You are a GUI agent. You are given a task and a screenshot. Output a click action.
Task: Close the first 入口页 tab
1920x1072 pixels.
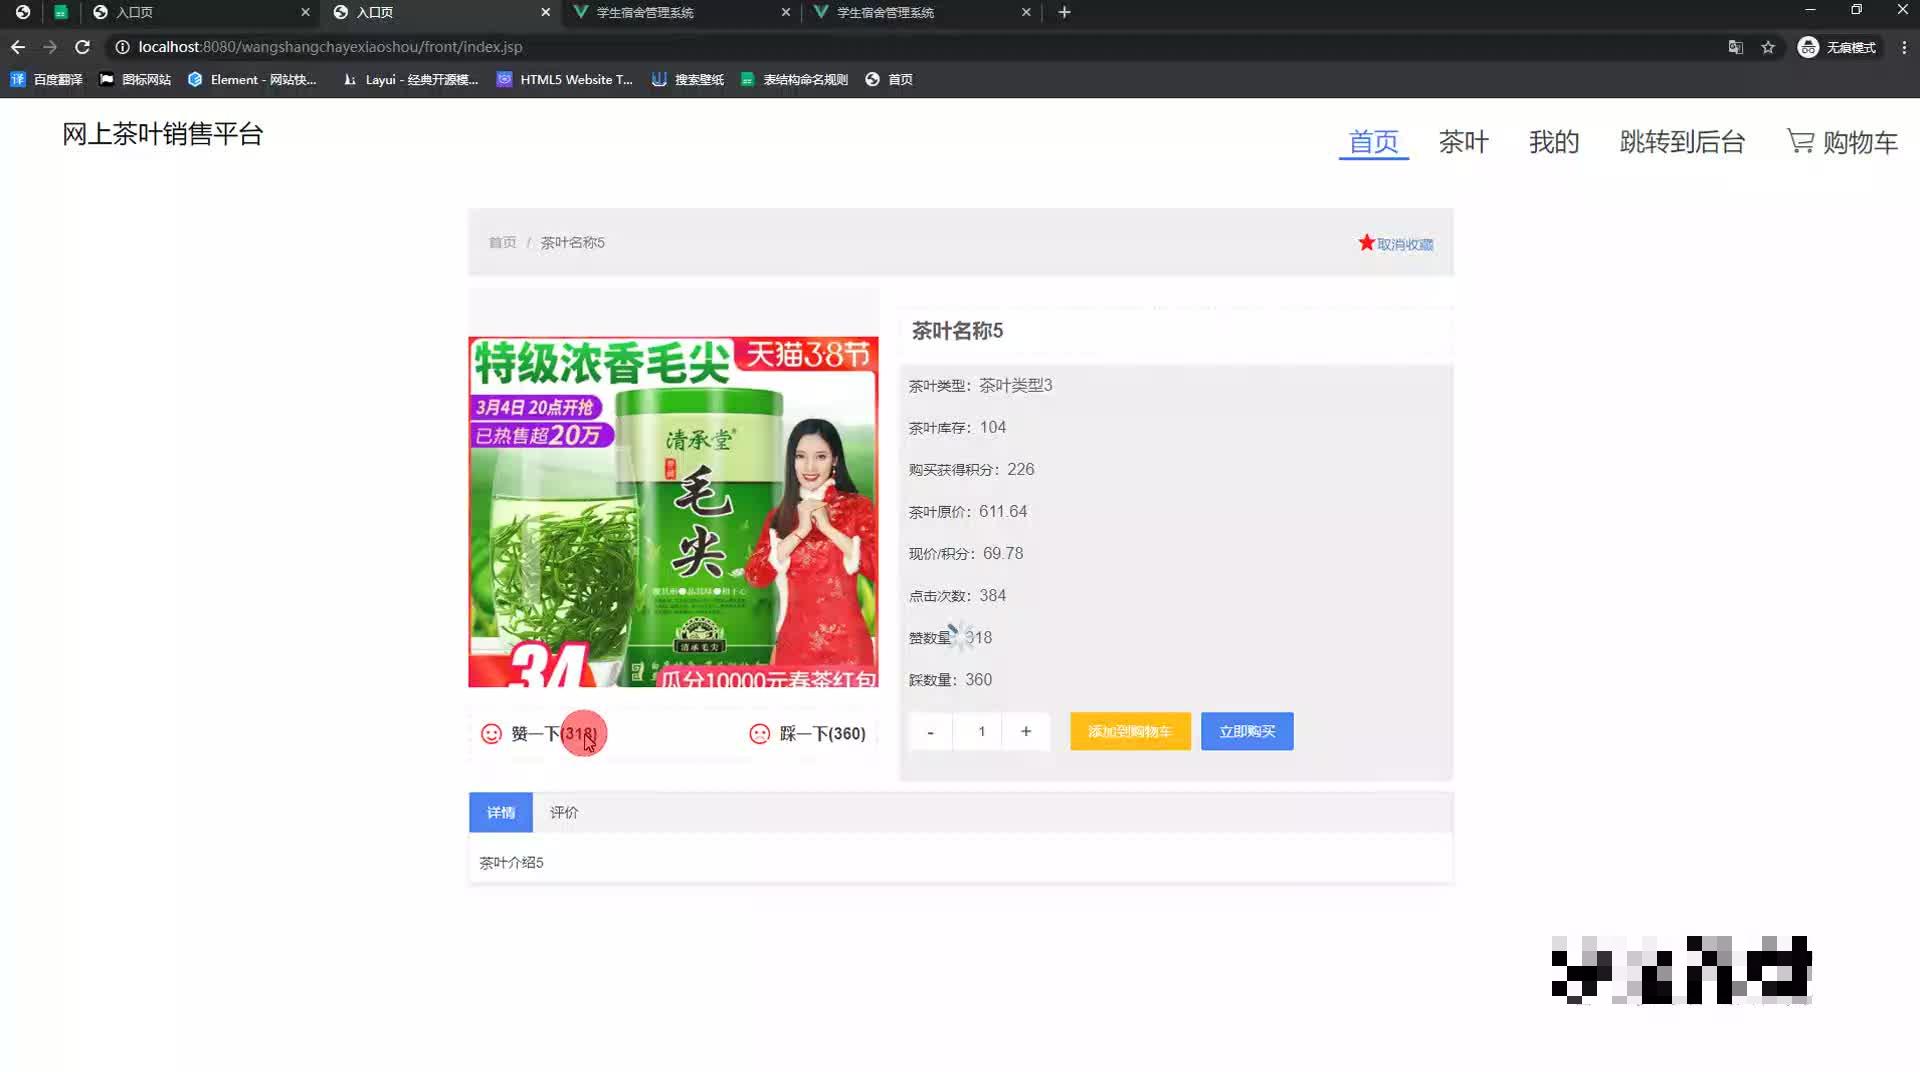[x=305, y=12]
